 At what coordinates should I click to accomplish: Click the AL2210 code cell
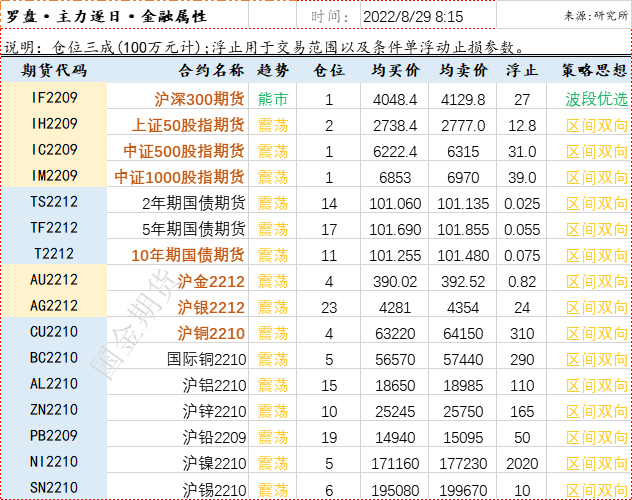click(54, 384)
